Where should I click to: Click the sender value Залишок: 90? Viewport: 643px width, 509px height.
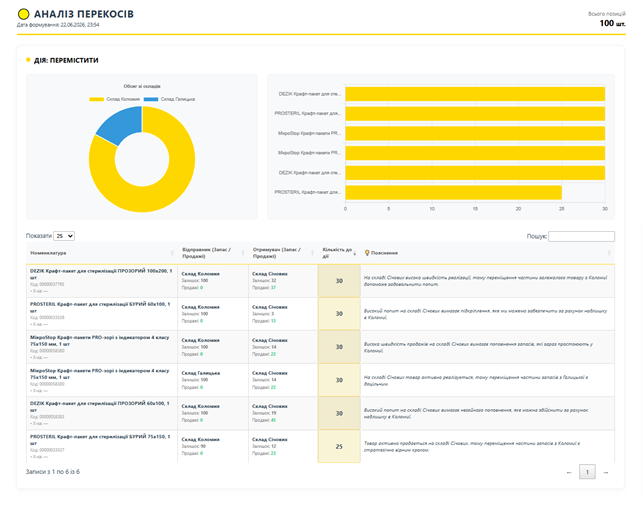click(x=194, y=446)
